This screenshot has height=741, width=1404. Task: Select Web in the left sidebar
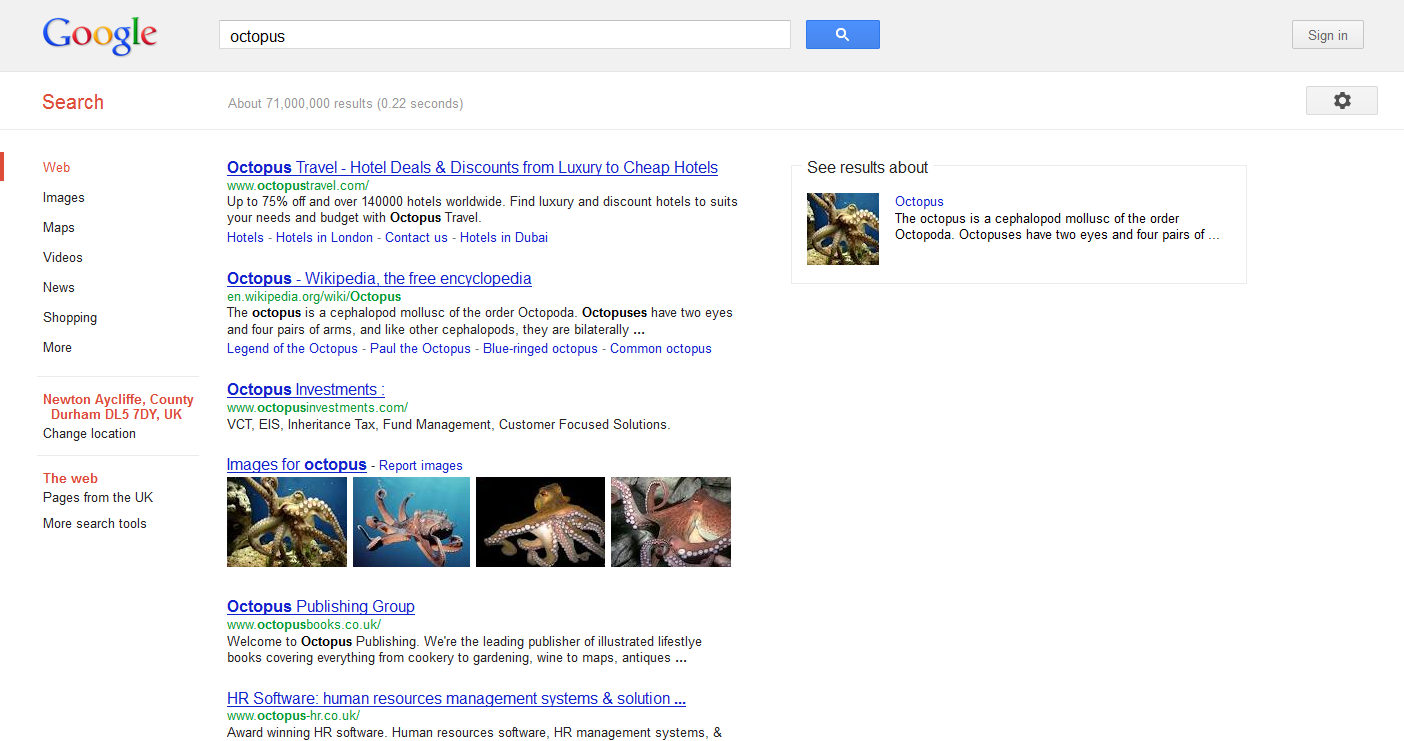pos(57,167)
